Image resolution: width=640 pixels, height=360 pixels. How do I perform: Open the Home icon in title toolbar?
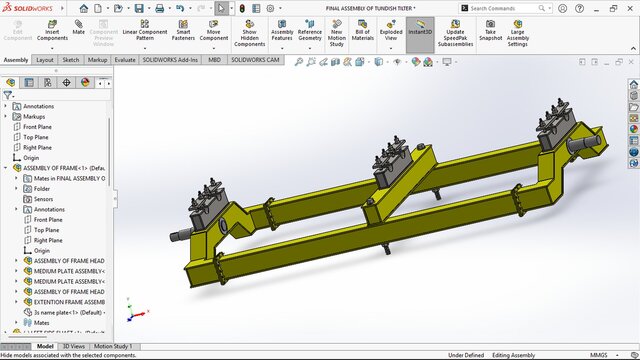(84, 8)
